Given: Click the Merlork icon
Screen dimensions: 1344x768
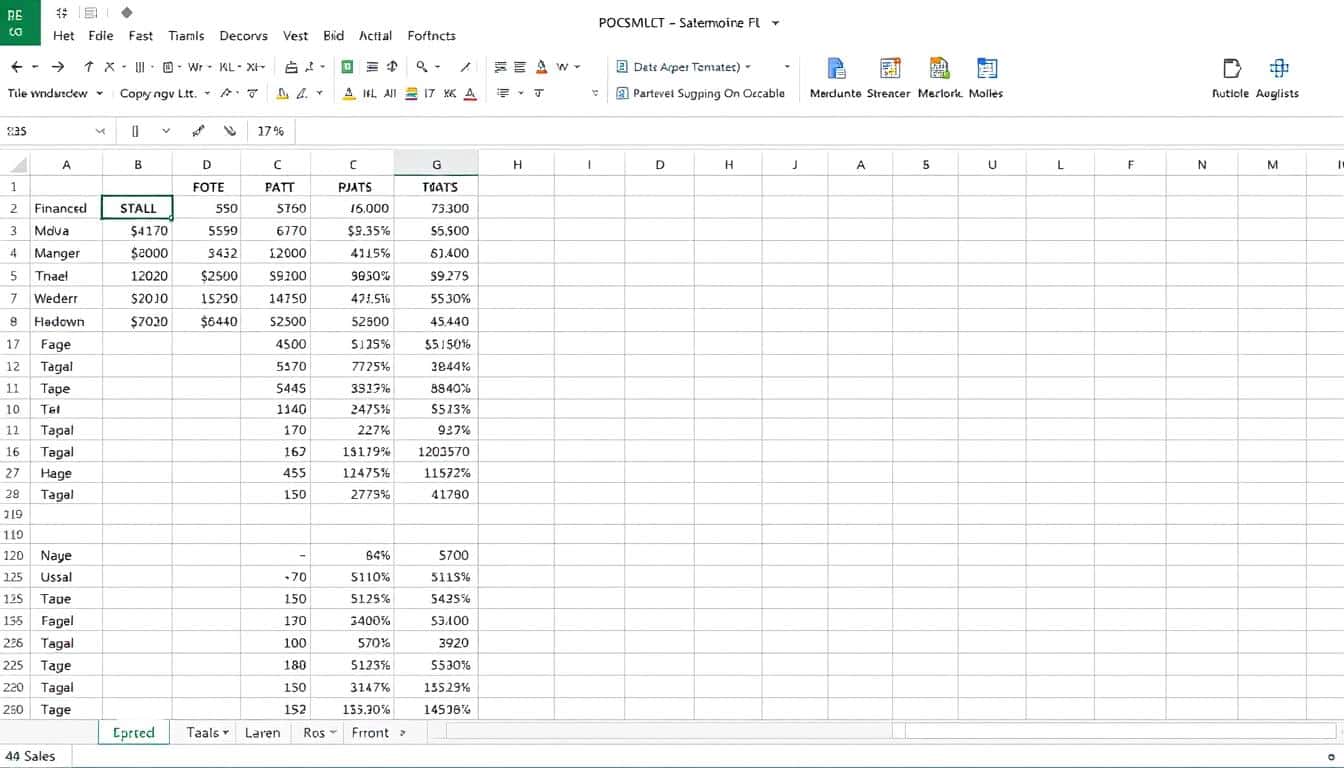Looking at the screenshot, I should [x=939, y=68].
